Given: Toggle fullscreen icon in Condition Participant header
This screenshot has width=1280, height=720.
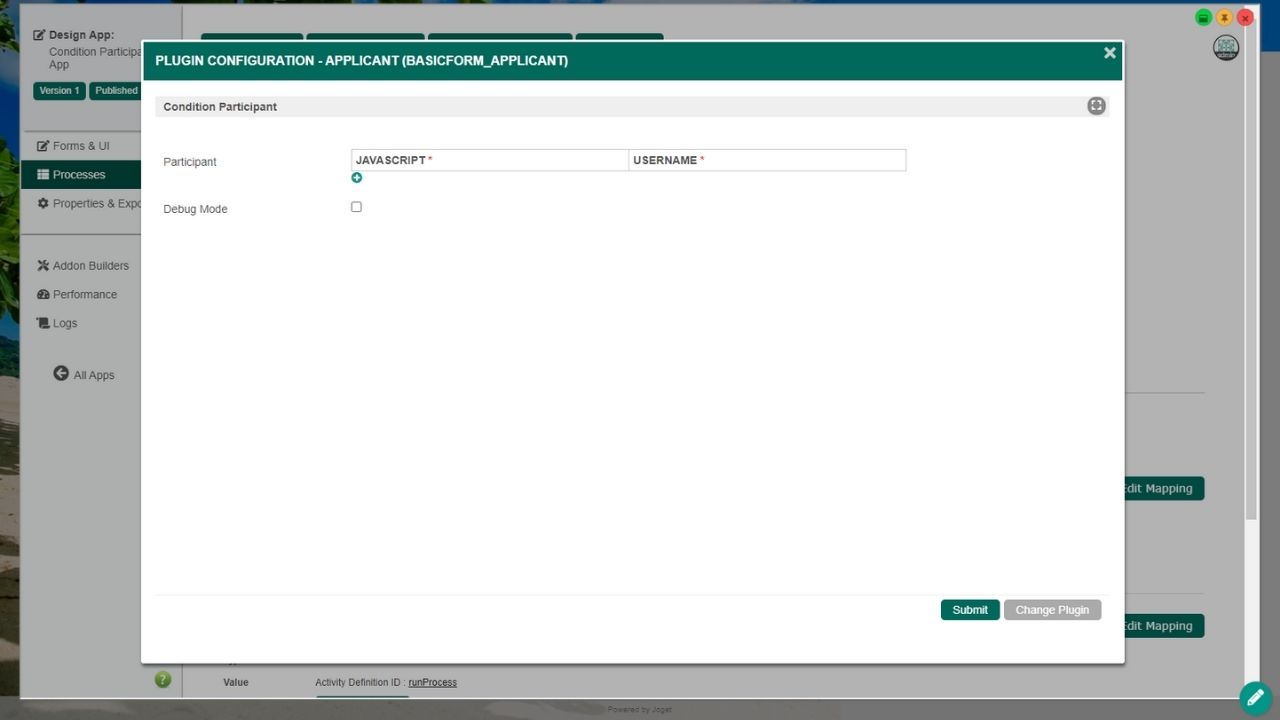Looking at the screenshot, I should 1096,106.
